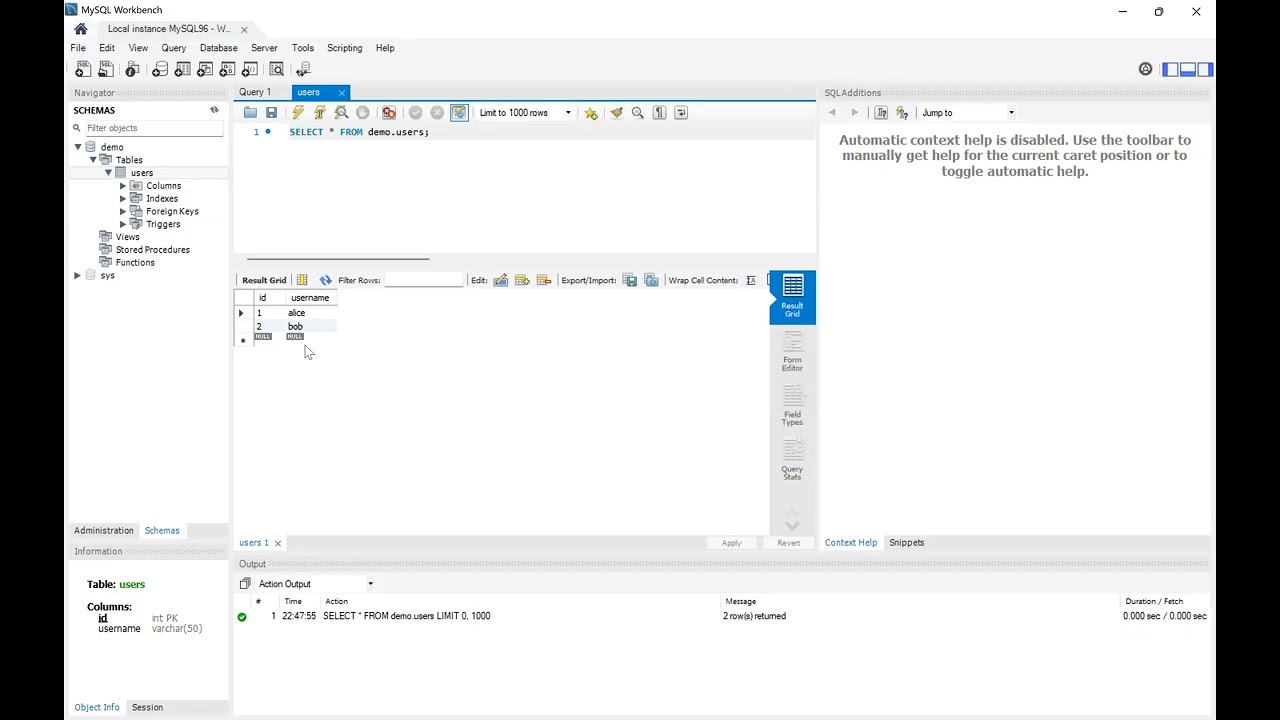This screenshot has width=1280, height=720.
Task: Toggle automatic context help
Action: click(881, 113)
